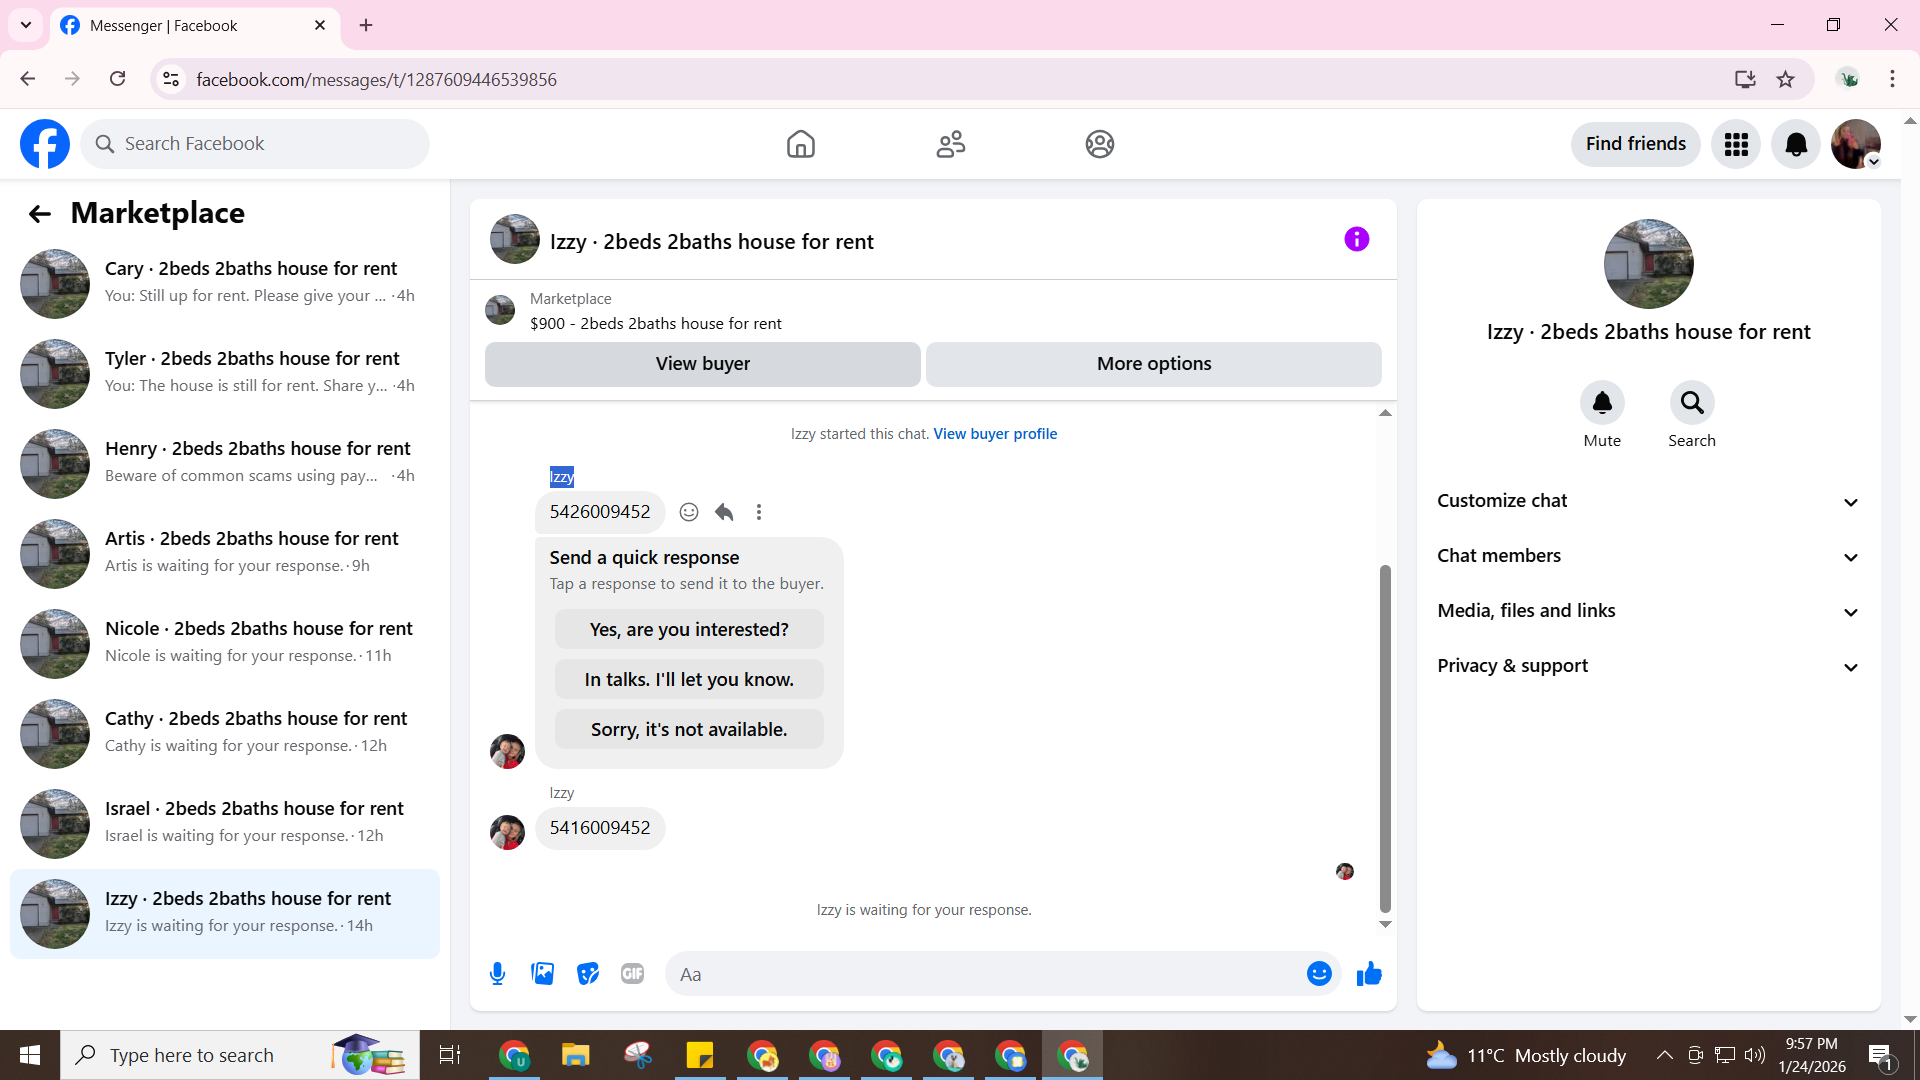Click the voice clip microphone icon

pos(497,974)
